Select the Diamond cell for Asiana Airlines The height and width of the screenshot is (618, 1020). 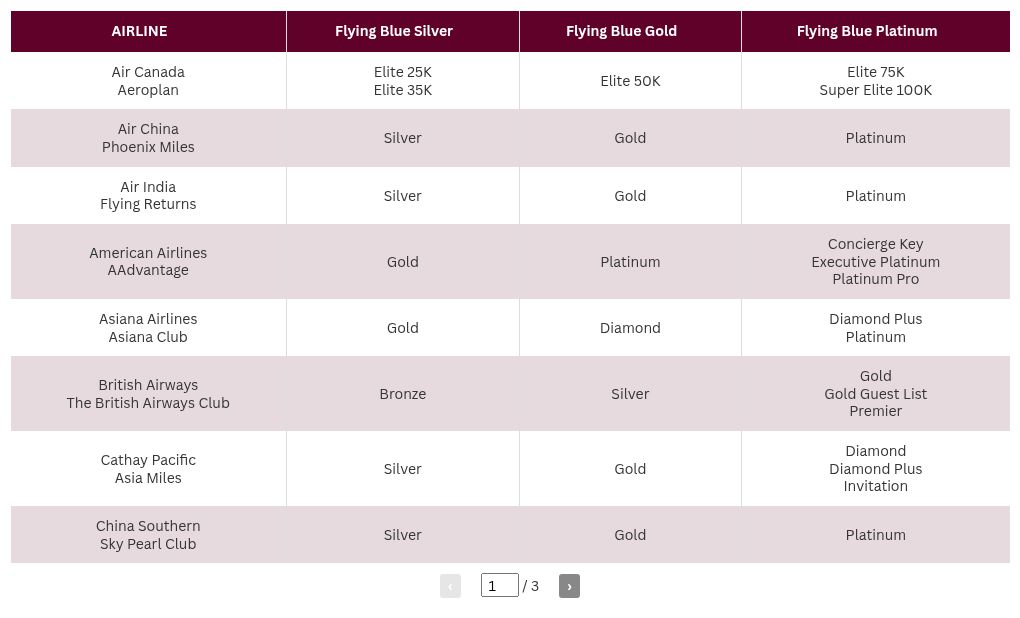630,328
